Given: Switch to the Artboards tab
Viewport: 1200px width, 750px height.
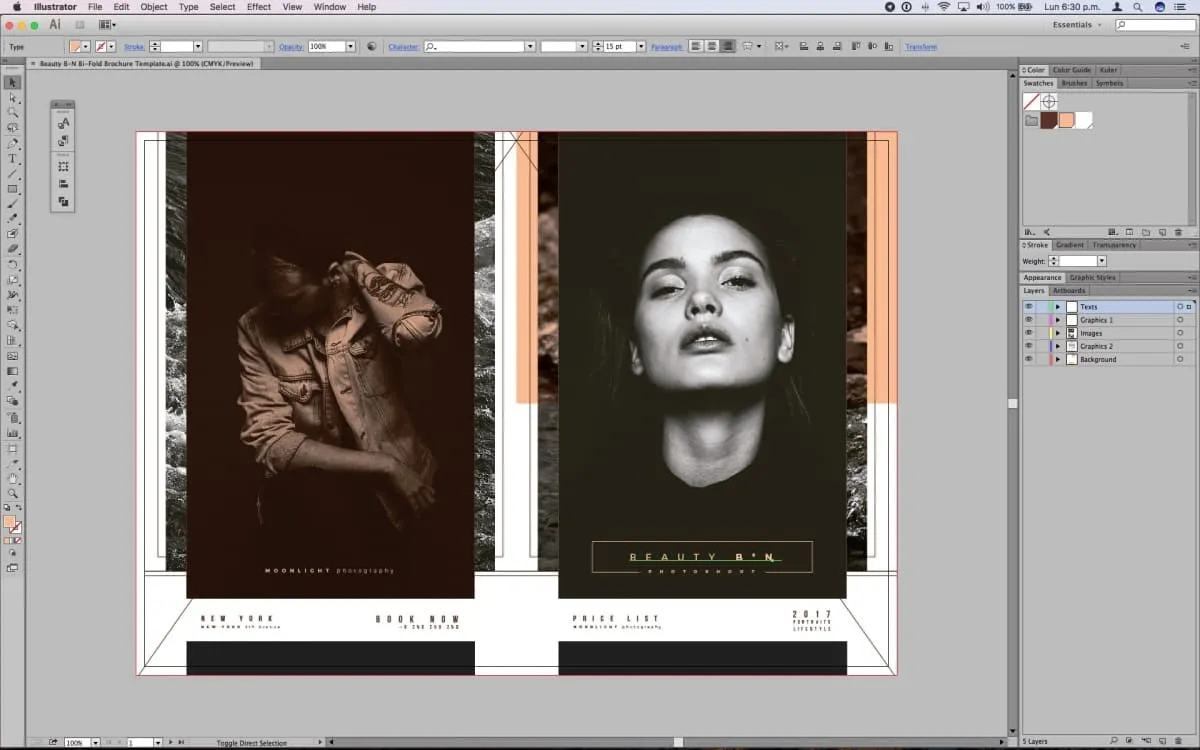Looking at the screenshot, I should 1068,290.
